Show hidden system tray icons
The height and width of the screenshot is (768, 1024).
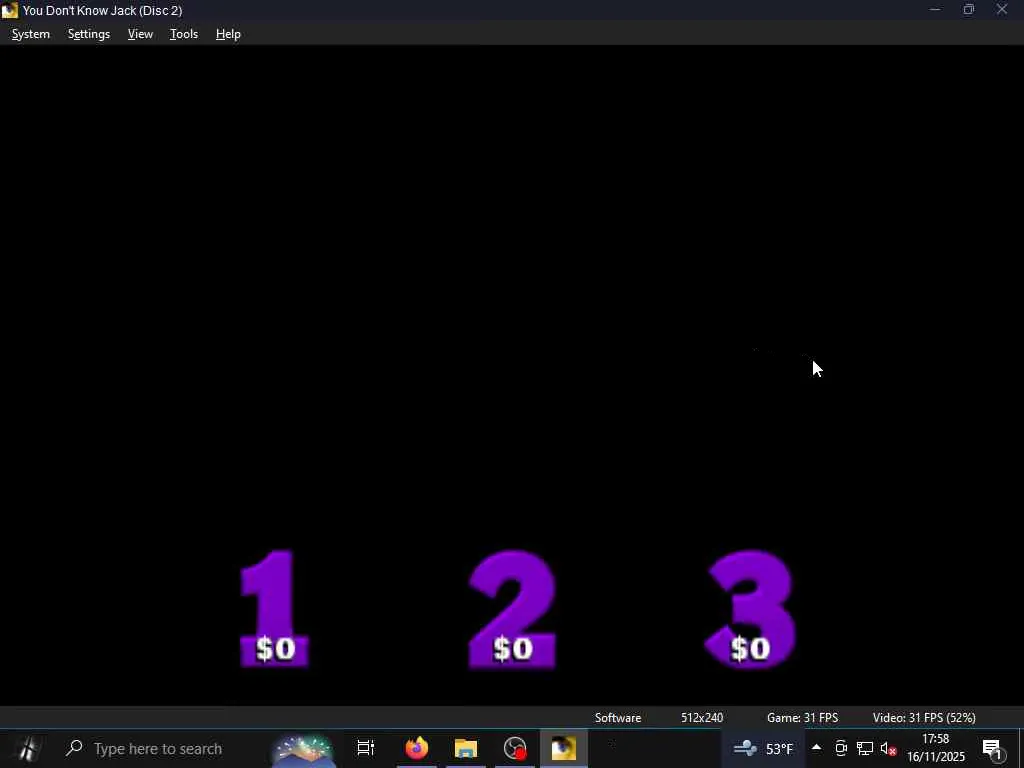(x=816, y=748)
